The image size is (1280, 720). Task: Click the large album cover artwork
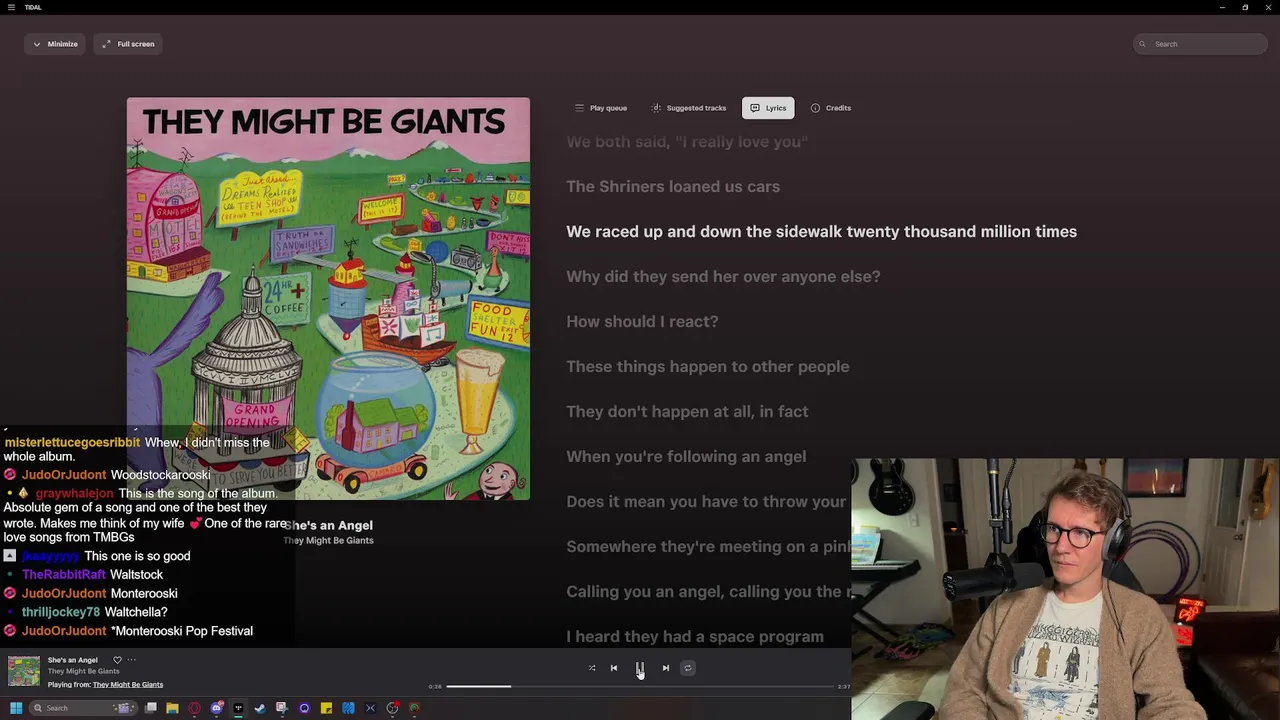(x=328, y=298)
